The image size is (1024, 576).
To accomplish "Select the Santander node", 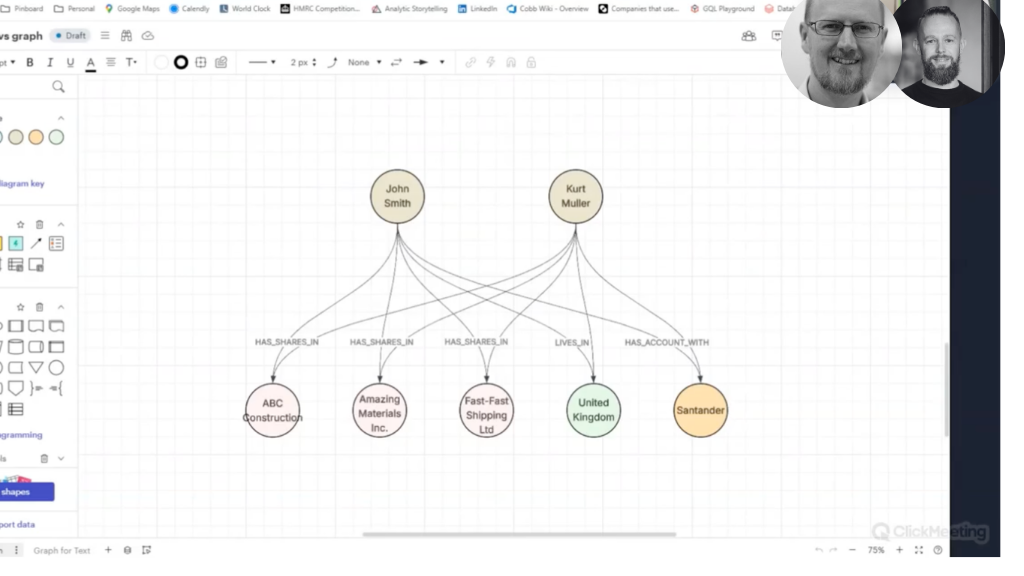I will [700, 410].
